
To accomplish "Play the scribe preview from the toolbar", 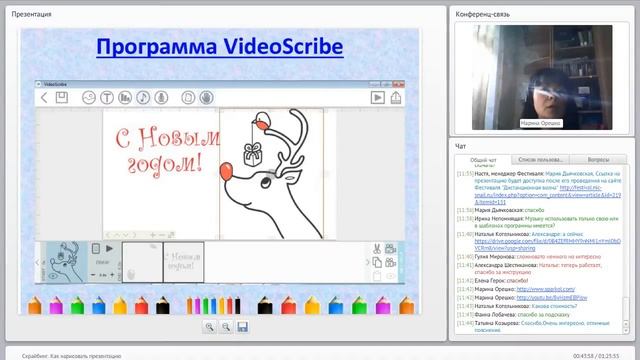I will tap(378, 98).
